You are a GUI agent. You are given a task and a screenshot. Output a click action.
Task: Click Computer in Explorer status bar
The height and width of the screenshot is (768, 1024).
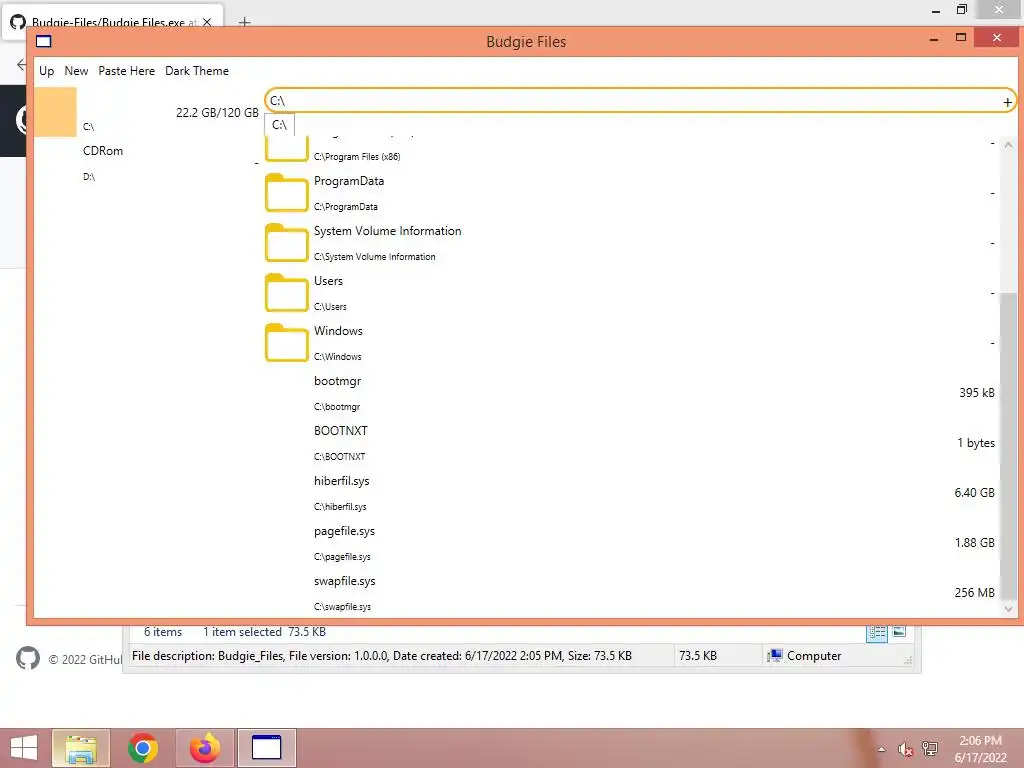point(814,656)
